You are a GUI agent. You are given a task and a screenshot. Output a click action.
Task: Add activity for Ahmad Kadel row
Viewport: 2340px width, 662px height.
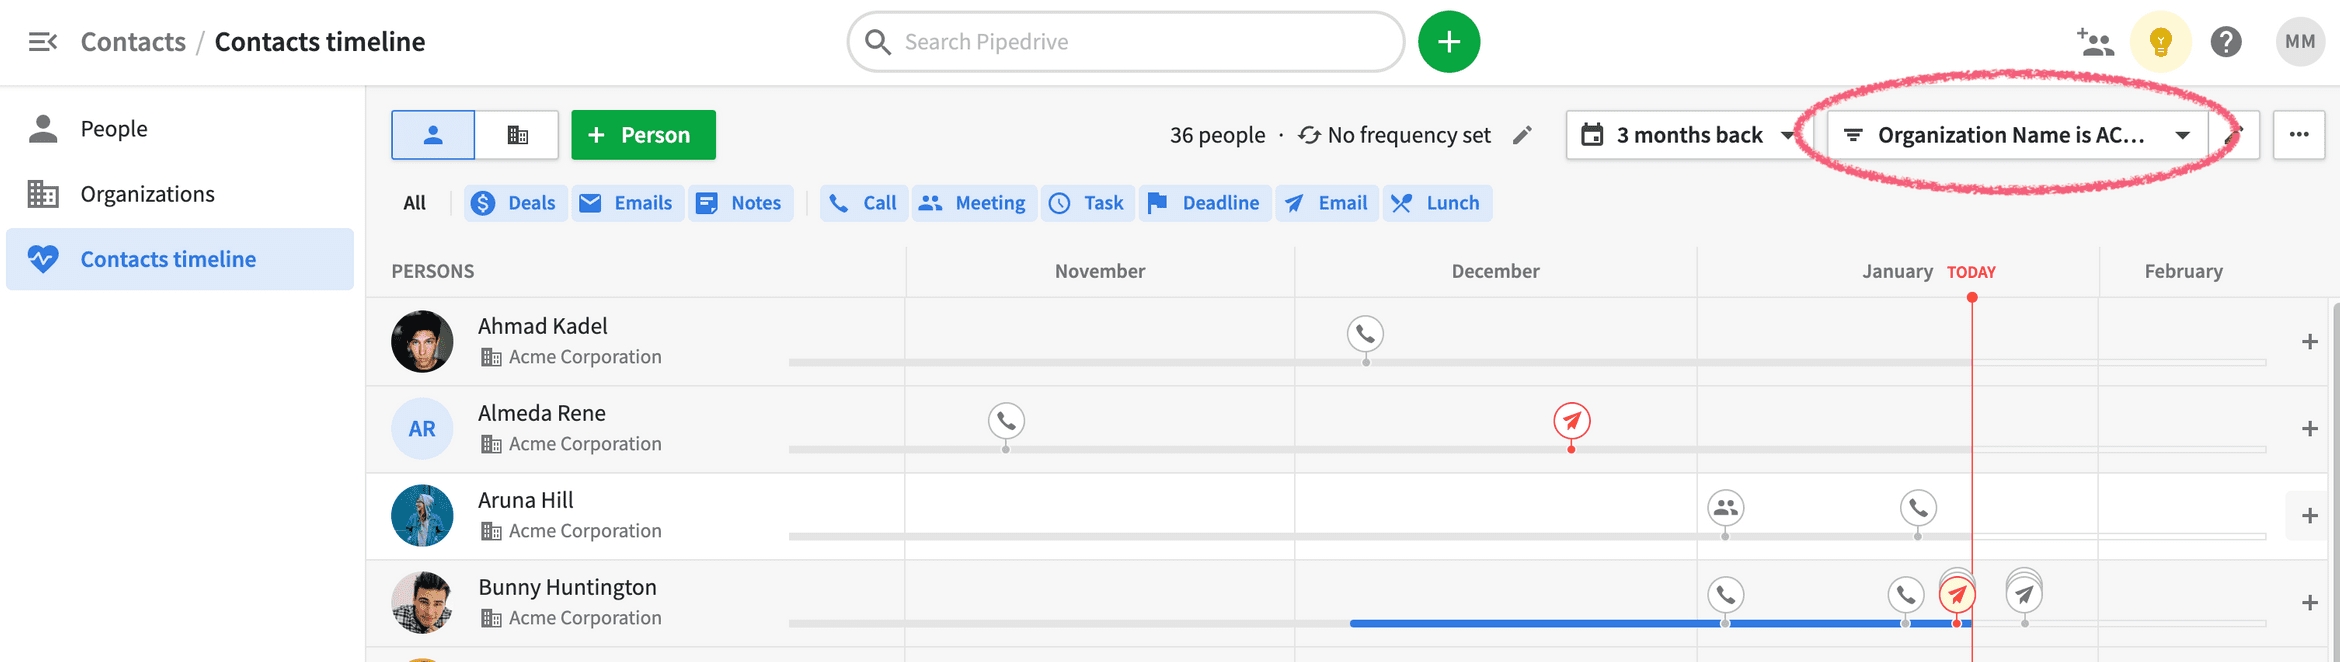pyautogui.click(x=2309, y=342)
